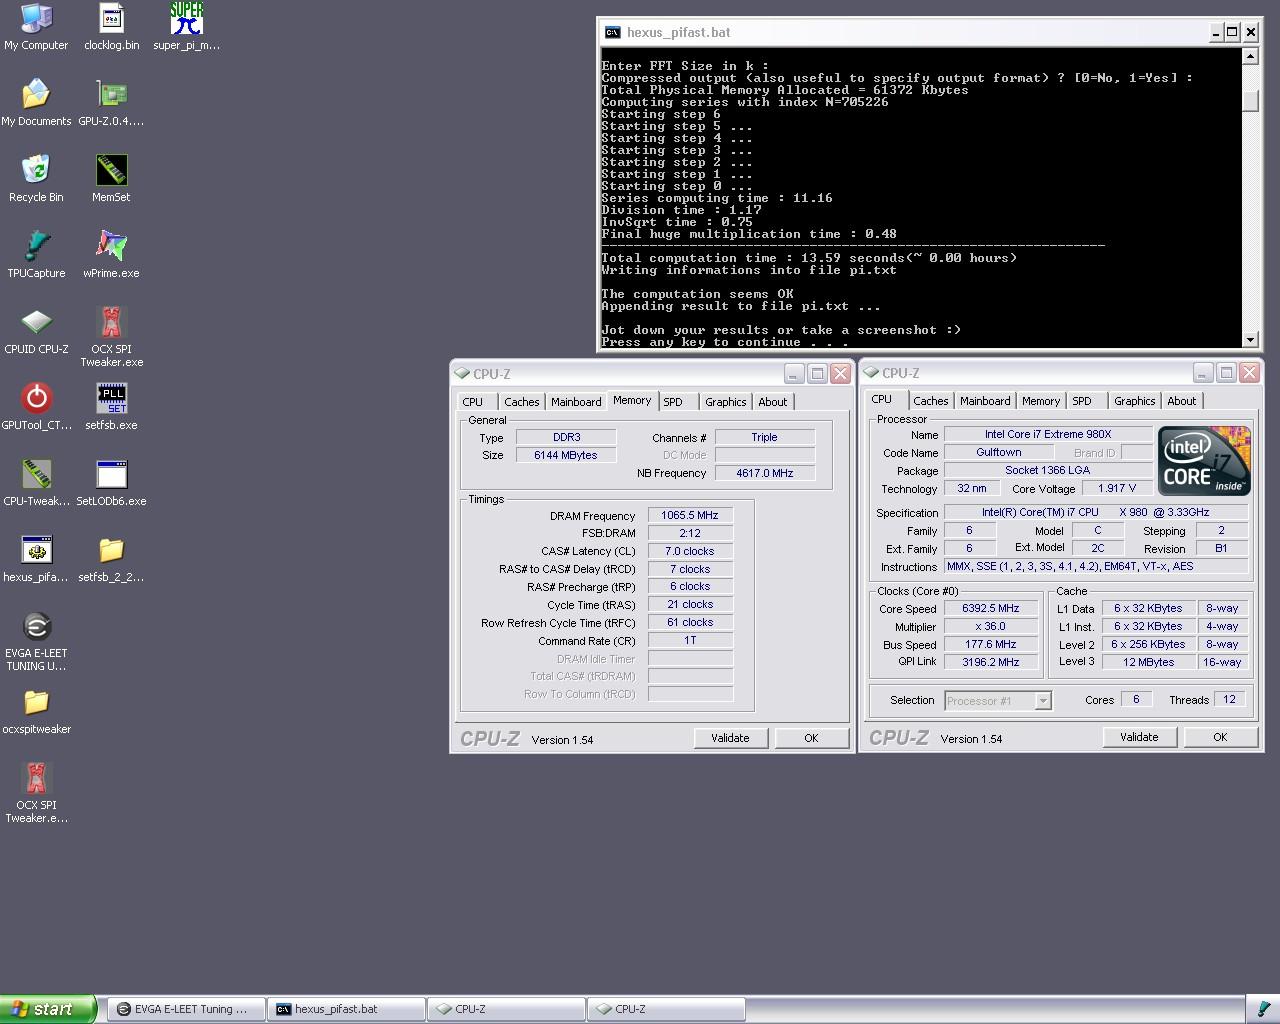The height and width of the screenshot is (1024, 1280).
Task: Open About tab in processor CPU-Z window
Action: [x=1181, y=401]
